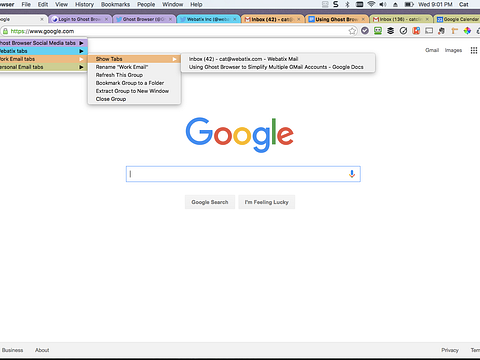This screenshot has width=480, height=360.
Task: Switch to the Ghost Browser Twitter tab
Action: pyautogui.click(x=143, y=19)
